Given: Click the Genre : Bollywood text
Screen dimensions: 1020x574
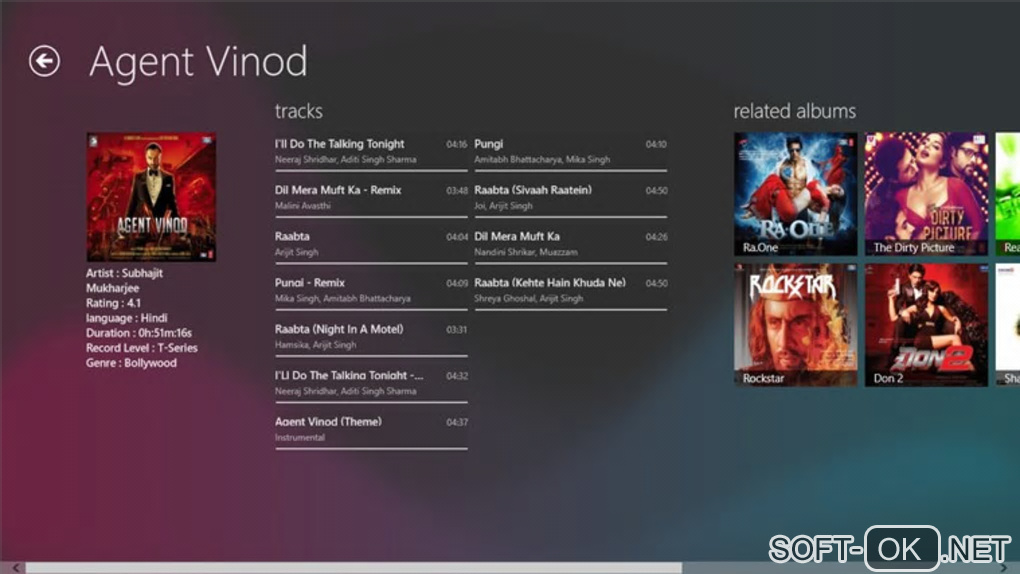Looking at the screenshot, I should (131, 363).
